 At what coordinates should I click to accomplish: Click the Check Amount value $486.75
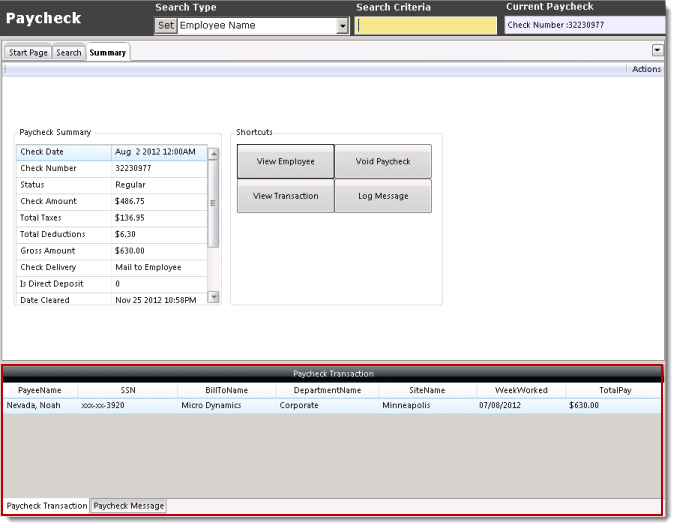coord(130,201)
